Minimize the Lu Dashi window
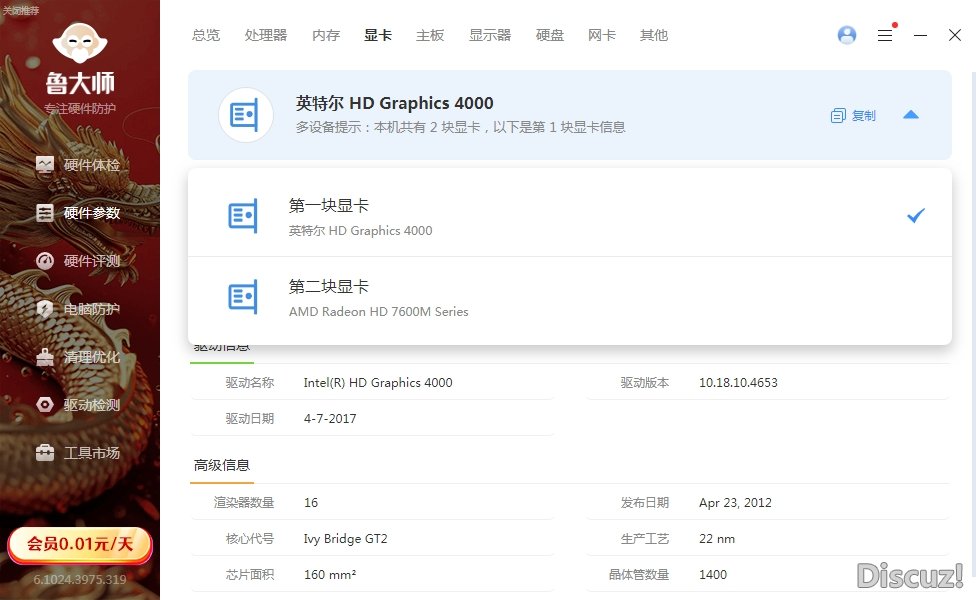Screen dimensions: 980x600 point(920,35)
